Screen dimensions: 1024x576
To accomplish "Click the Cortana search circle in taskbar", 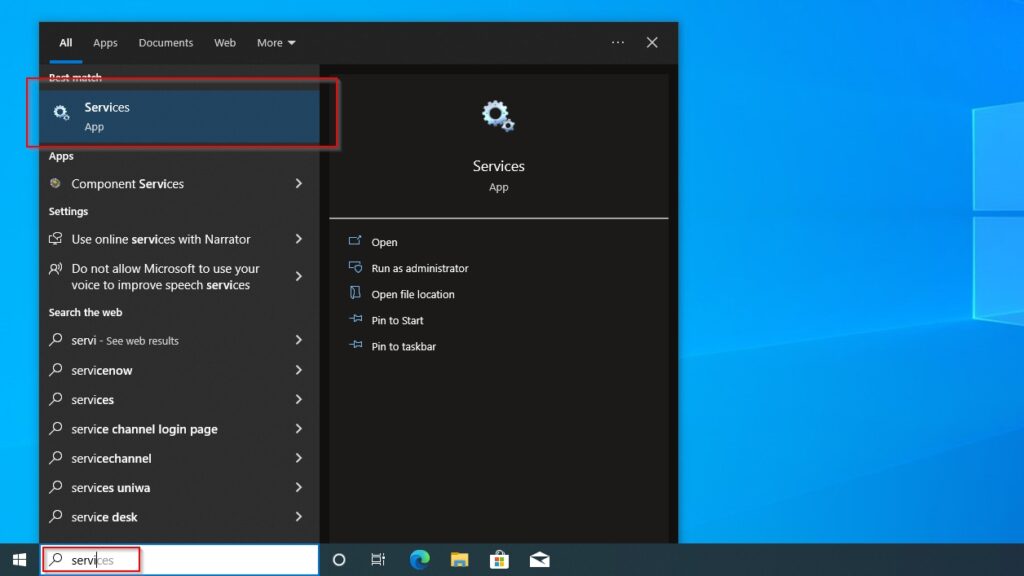I will coord(337,560).
